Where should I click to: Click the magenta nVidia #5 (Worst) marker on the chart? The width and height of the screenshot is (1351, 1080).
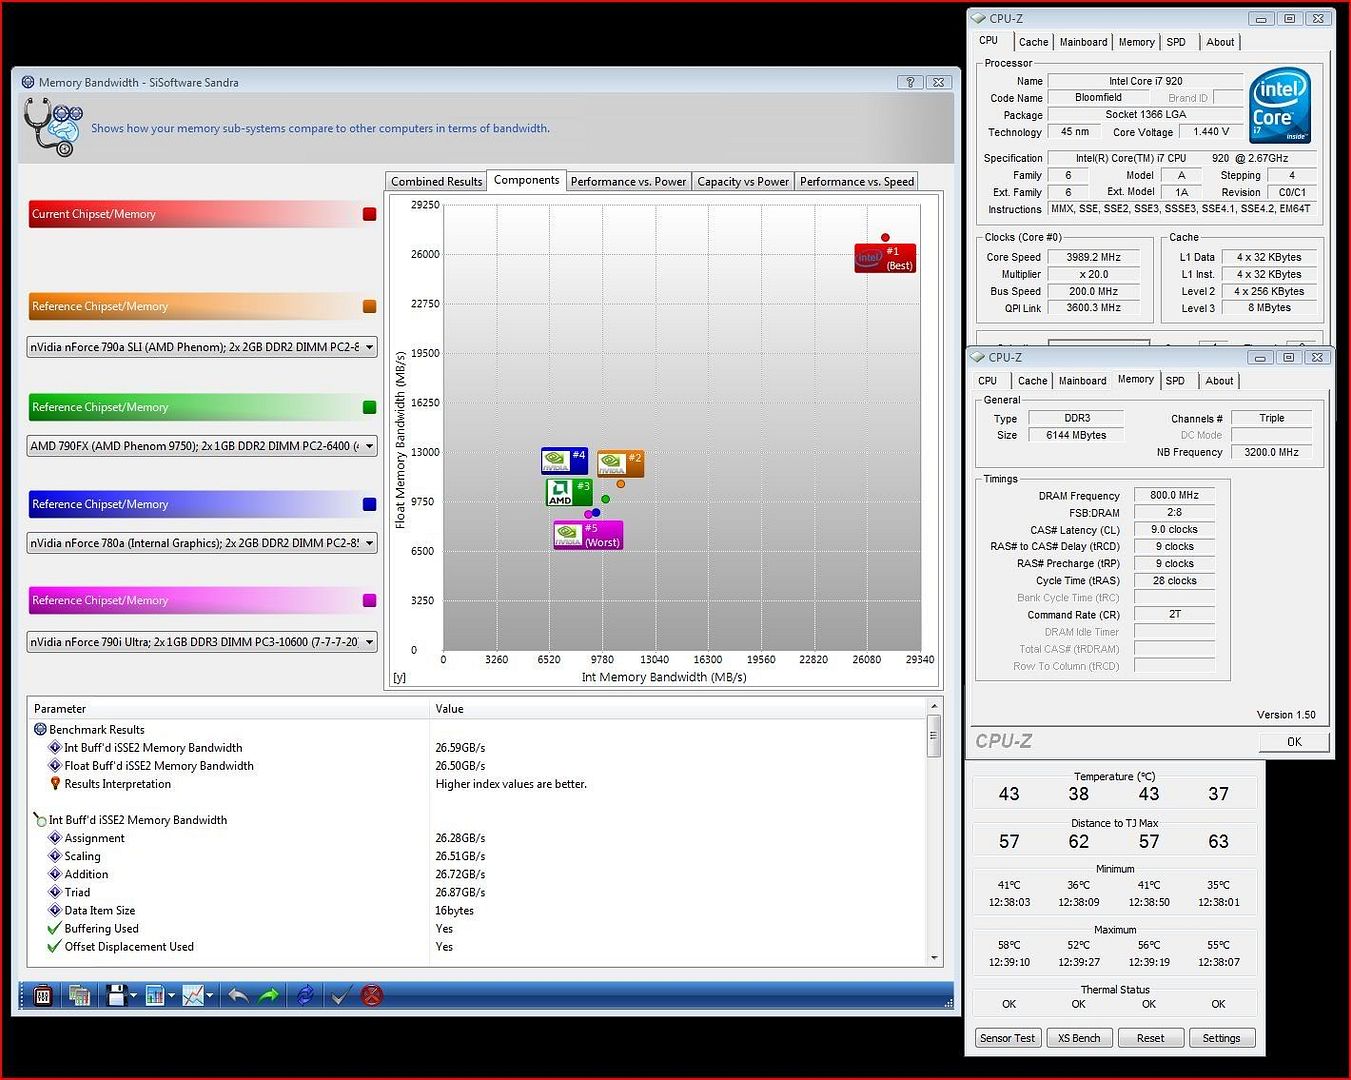click(588, 535)
